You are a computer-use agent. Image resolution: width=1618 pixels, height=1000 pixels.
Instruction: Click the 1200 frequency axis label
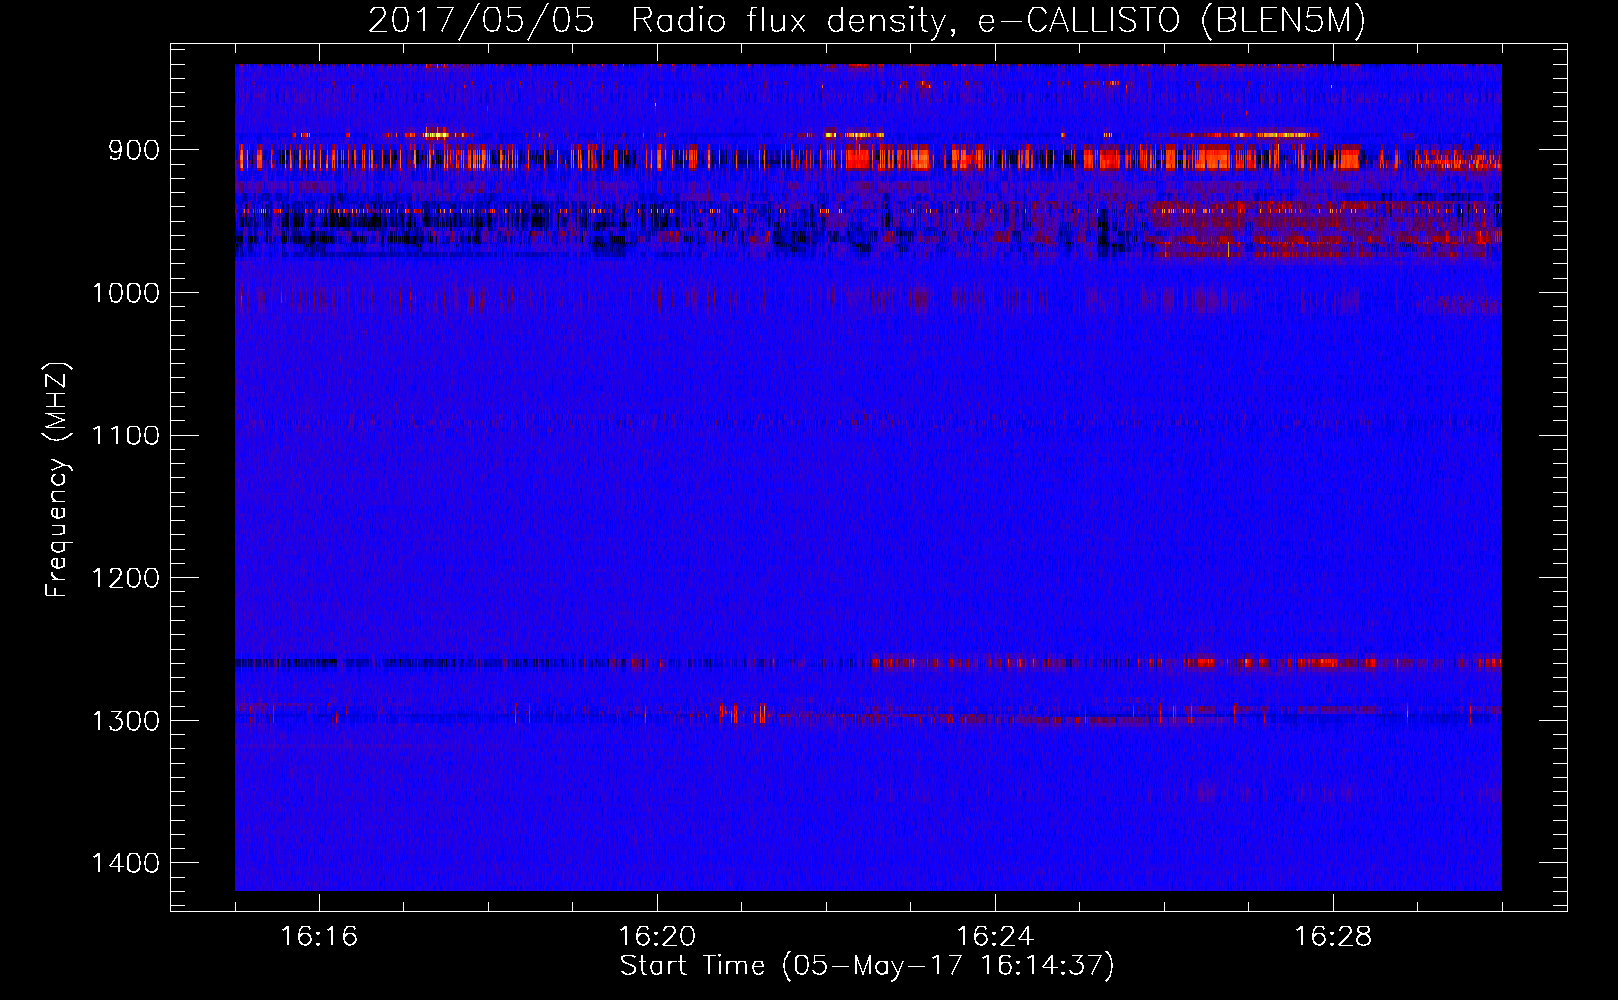click(x=126, y=578)
